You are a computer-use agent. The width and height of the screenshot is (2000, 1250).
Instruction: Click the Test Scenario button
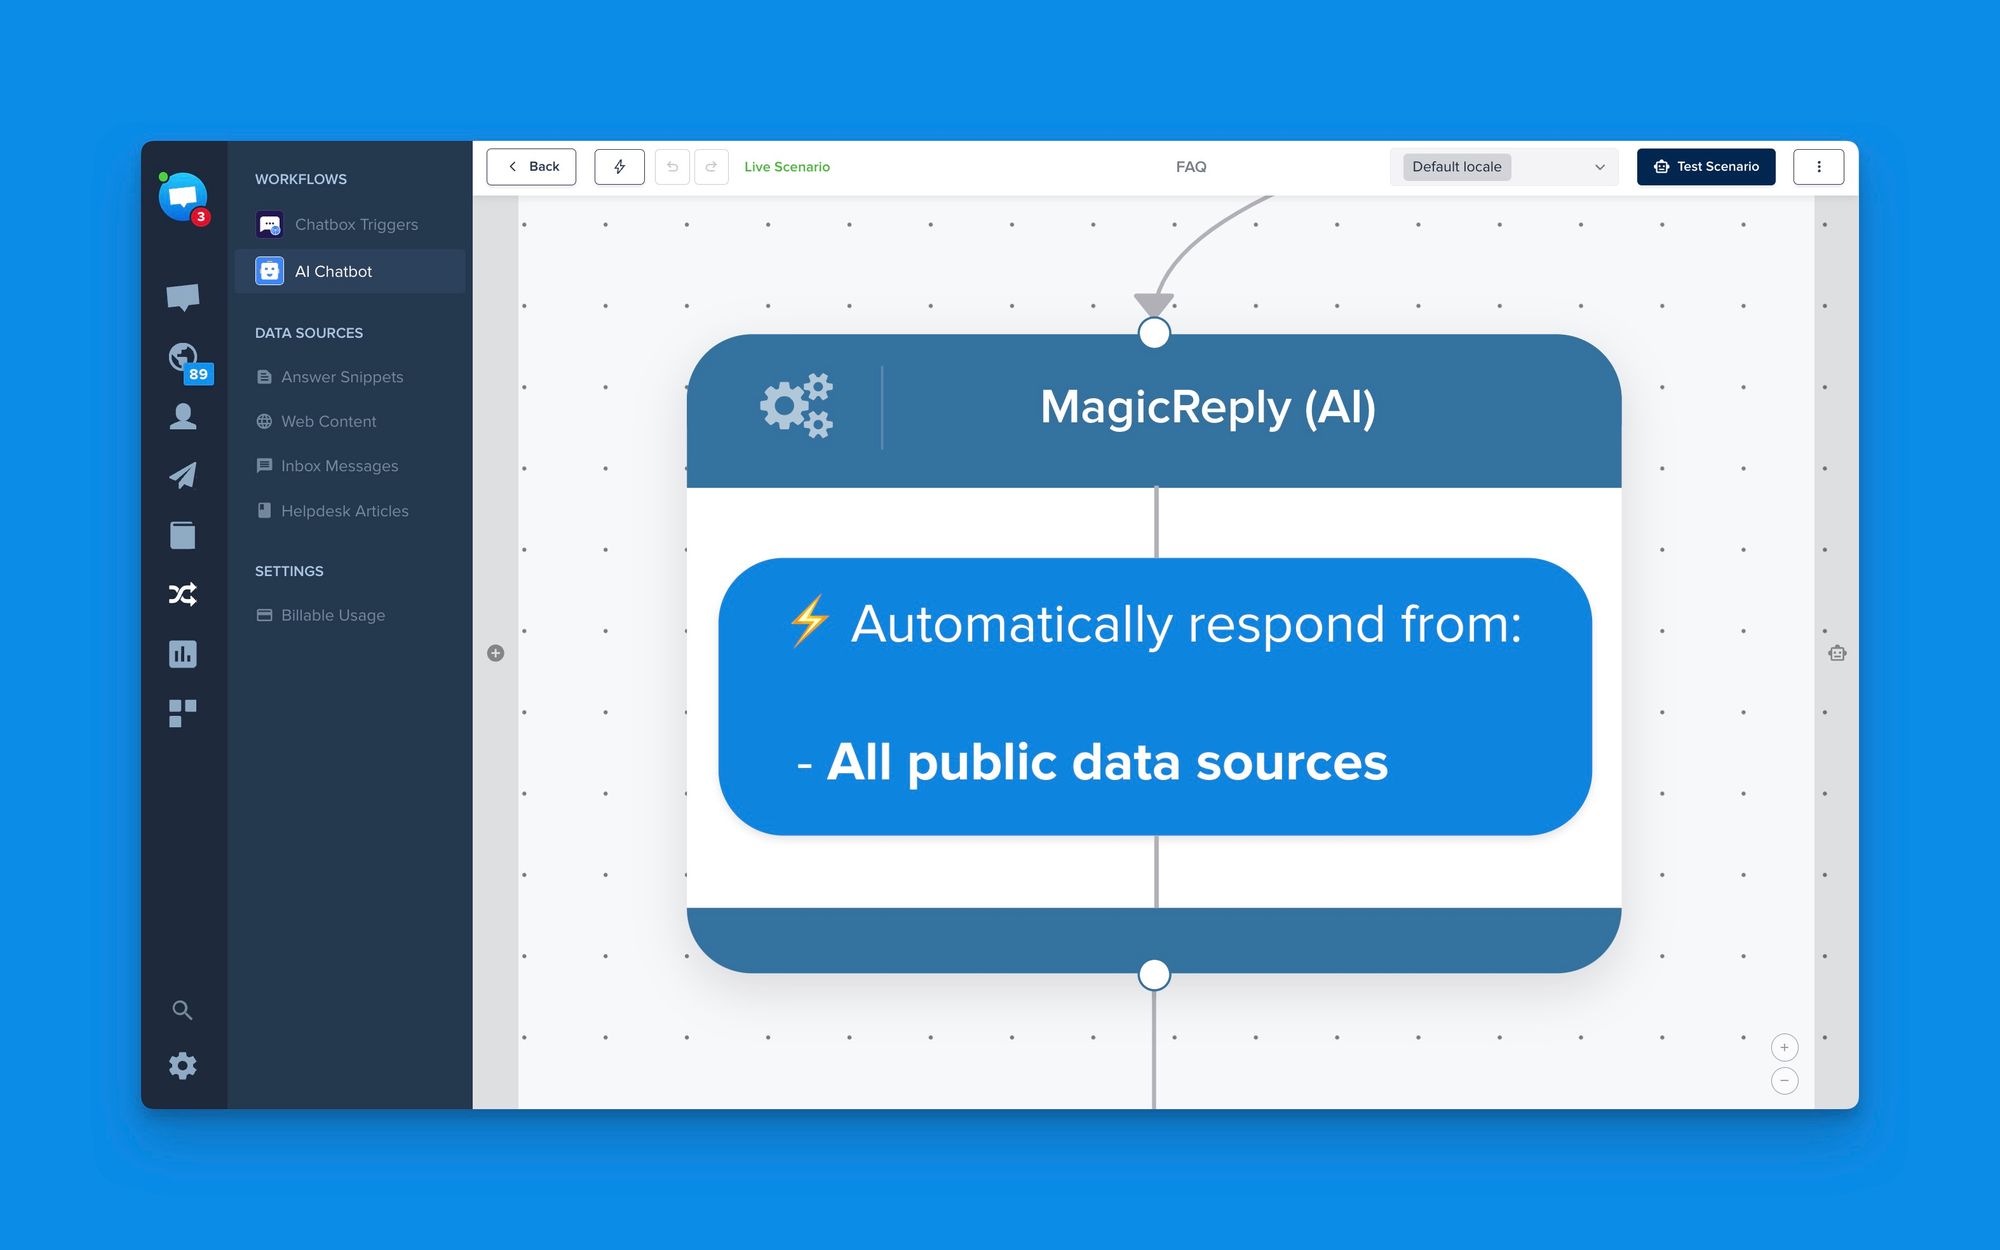pos(1708,167)
